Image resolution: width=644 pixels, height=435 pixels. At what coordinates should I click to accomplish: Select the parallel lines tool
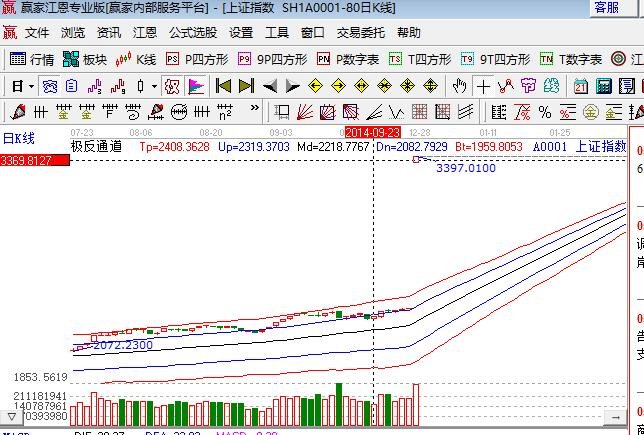(x=466, y=111)
